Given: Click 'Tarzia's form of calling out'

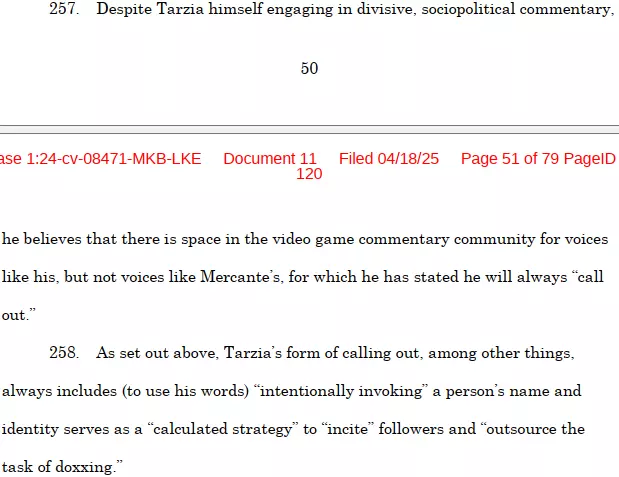Looking at the screenshot, I should pyautogui.click(x=321, y=352).
